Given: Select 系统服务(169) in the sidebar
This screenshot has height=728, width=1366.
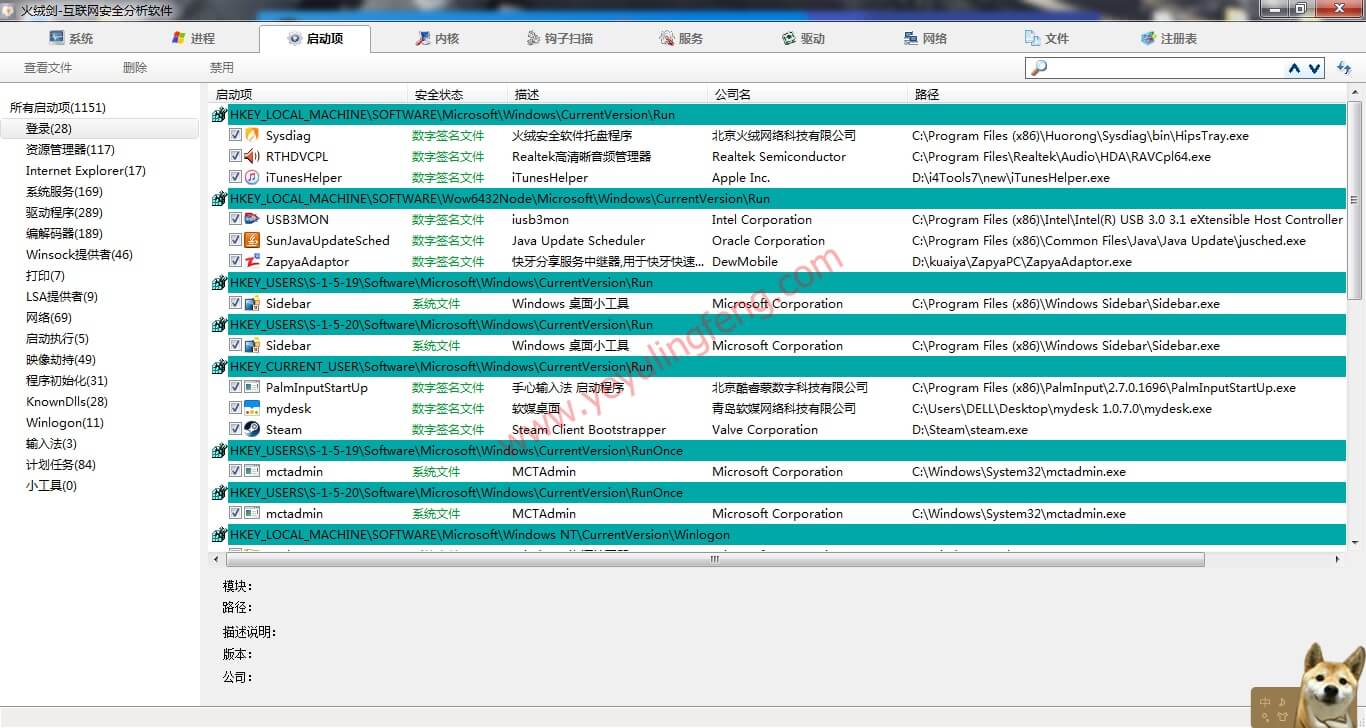Looking at the screenshot, I should 64,191.
